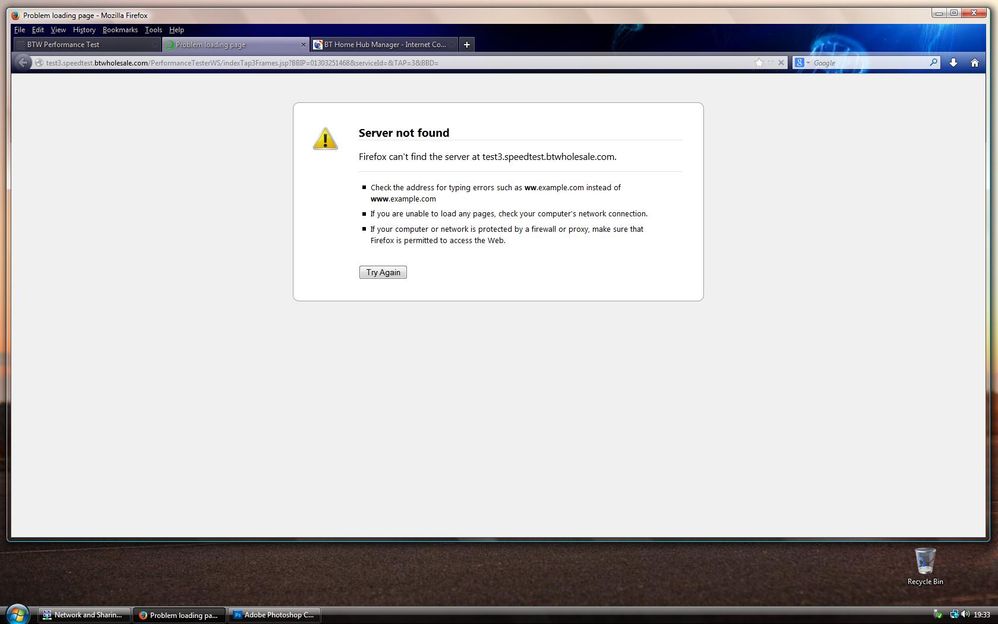Select the Problem loading page tab
The height and width of the screenshot is (624, 998).
(236, 45)
